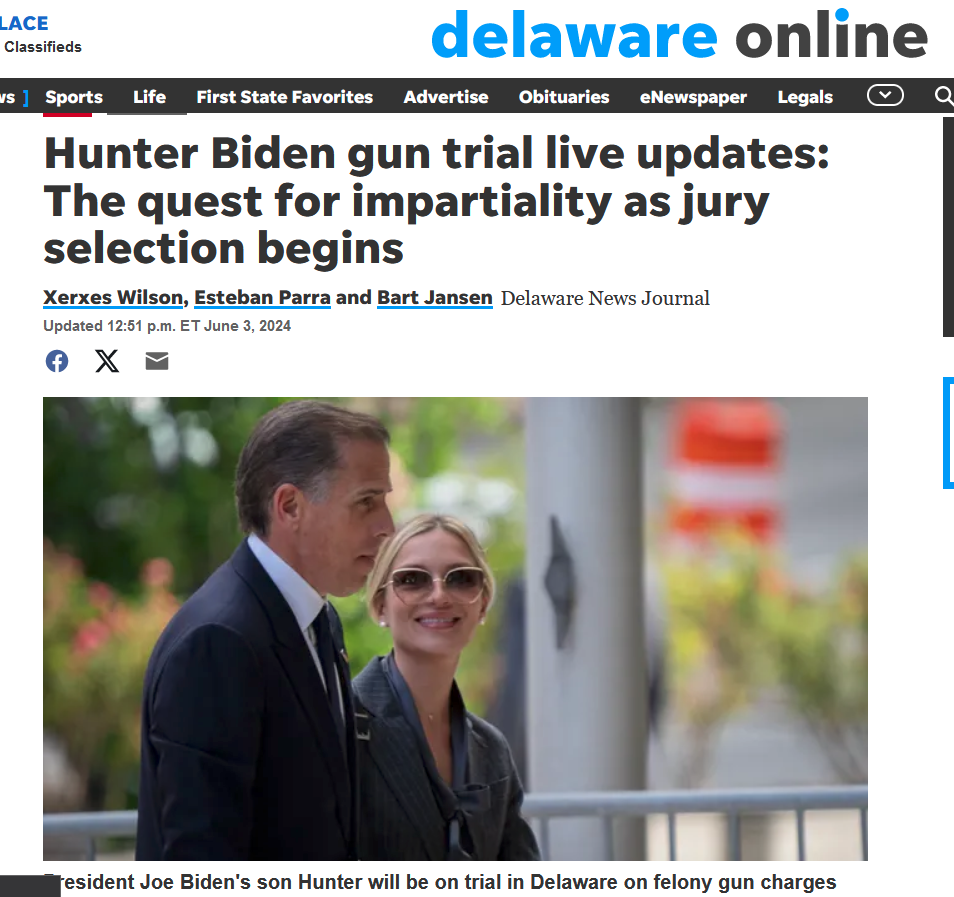This screenshot has height=897, width=954.
Task: View author Bart Jansen's profile
Action: point(435,298)
